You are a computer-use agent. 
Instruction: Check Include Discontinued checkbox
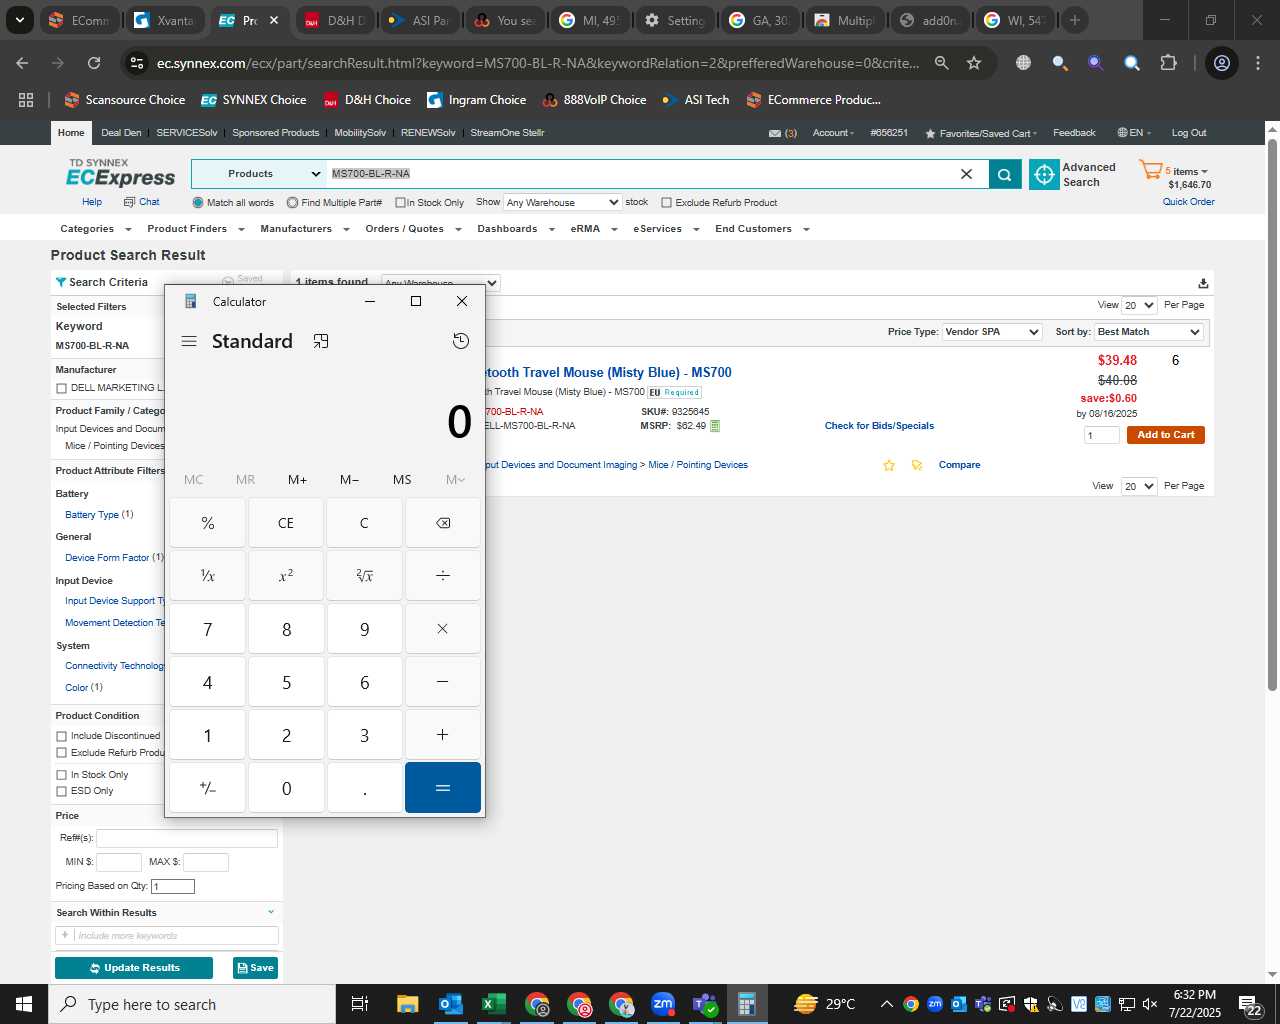pyautogui.click(x=62, y=736)
